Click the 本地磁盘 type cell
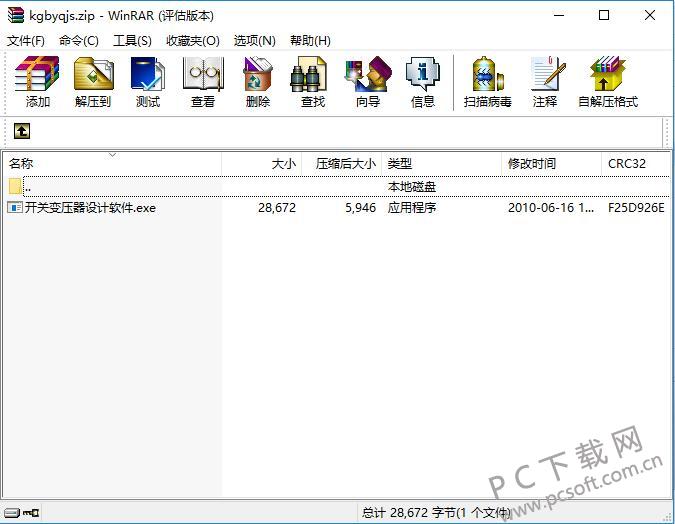Screen dimensions: 675x524 [x=412, y=186]
